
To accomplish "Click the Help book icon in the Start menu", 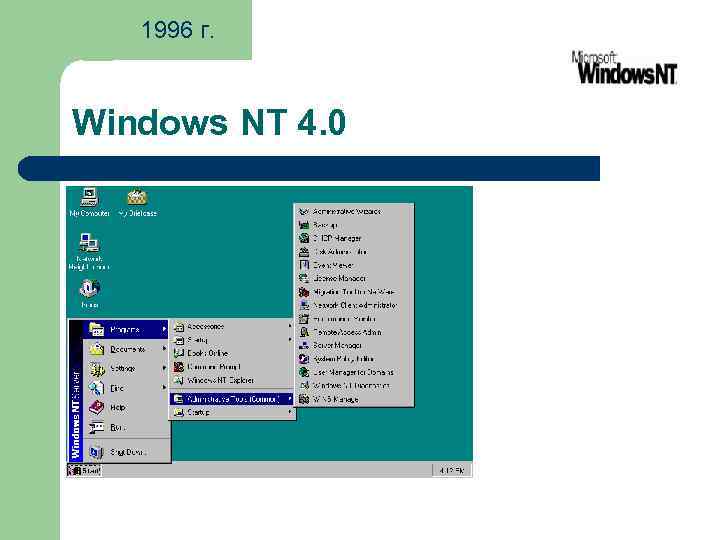I will pyautogui.click(x=96, y=407).
